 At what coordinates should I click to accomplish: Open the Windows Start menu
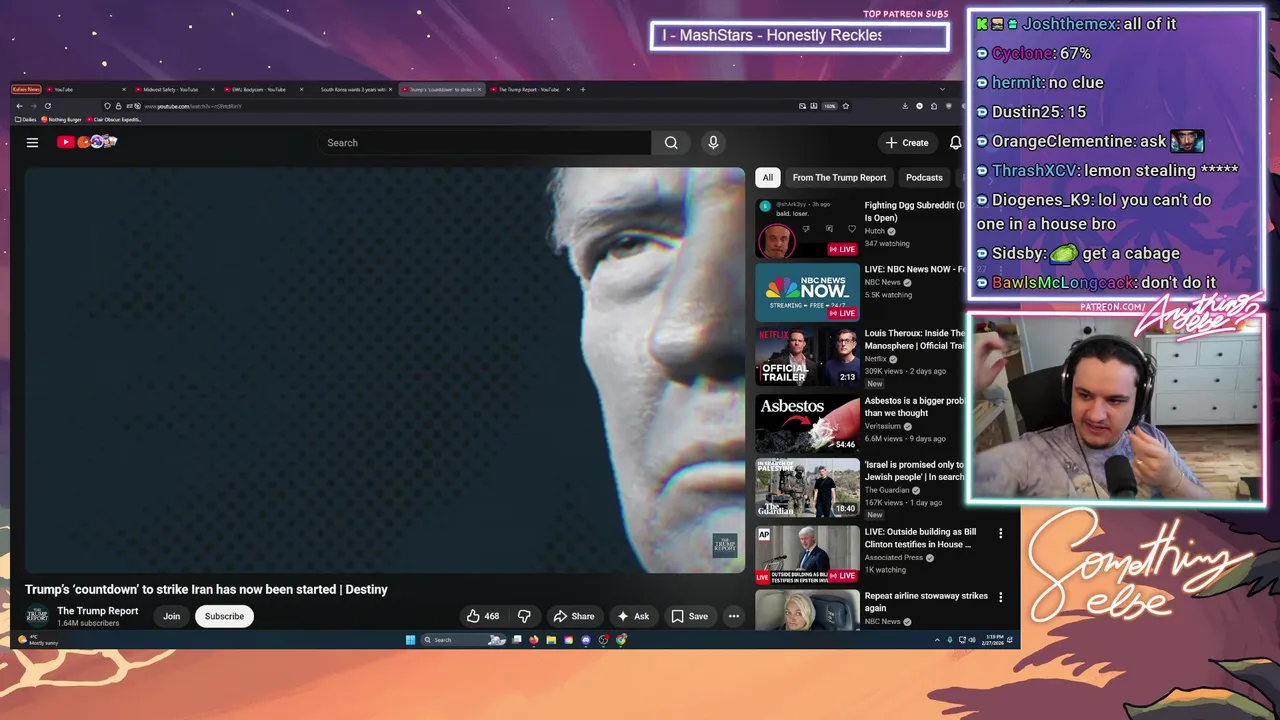pyautogui.click(x=410, y=640)
